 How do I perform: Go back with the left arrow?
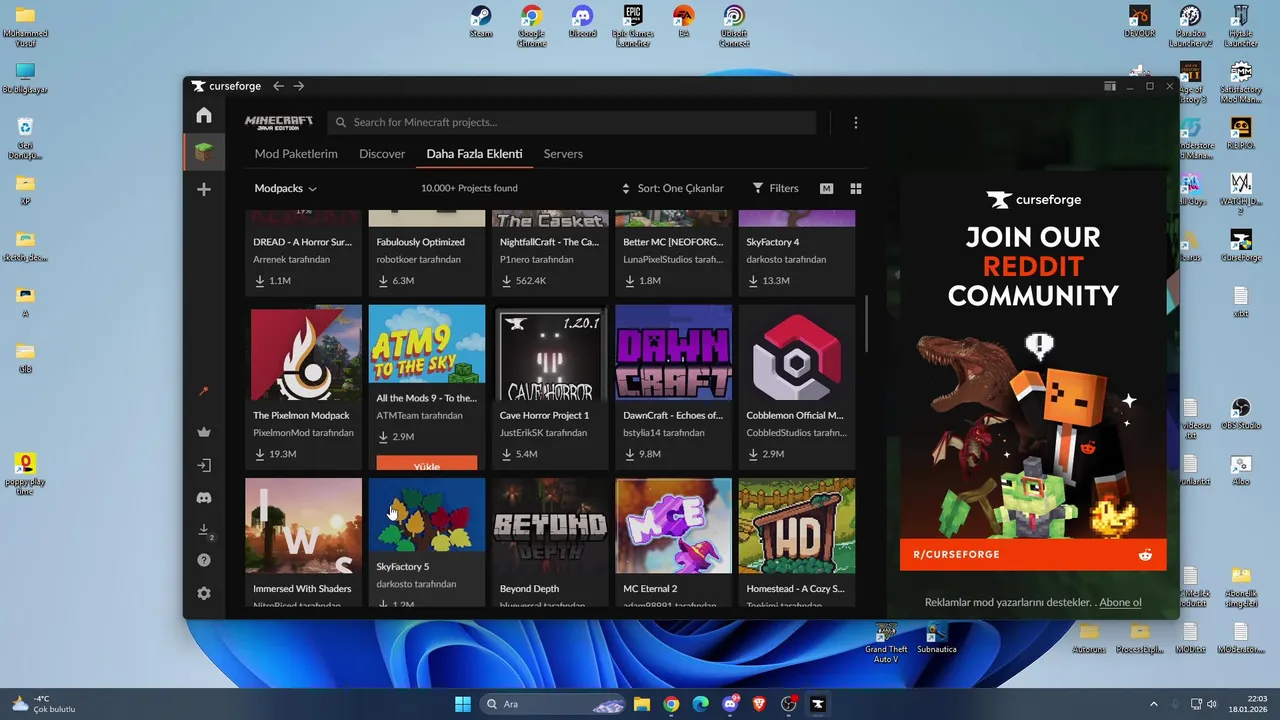point(279,86)
